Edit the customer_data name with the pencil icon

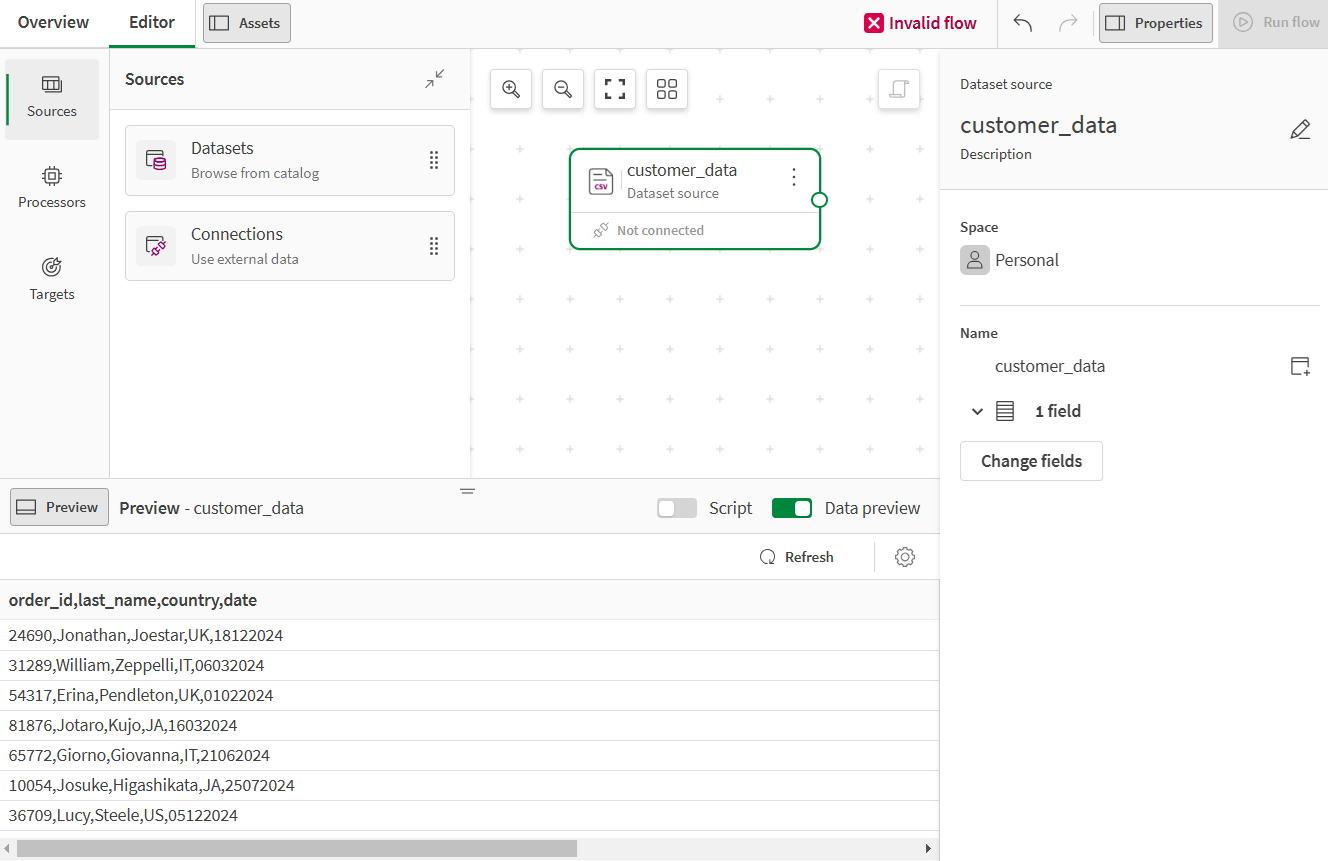[x=1300, y=129]
